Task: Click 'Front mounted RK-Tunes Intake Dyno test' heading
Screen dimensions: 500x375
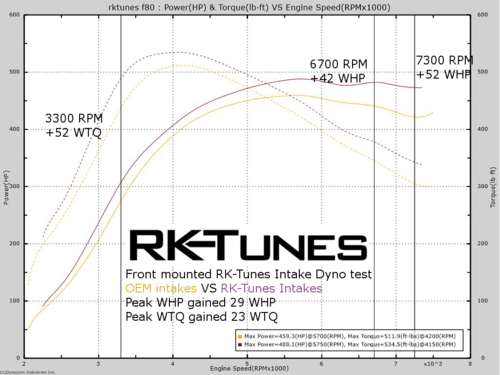Action: click(248, 274)
